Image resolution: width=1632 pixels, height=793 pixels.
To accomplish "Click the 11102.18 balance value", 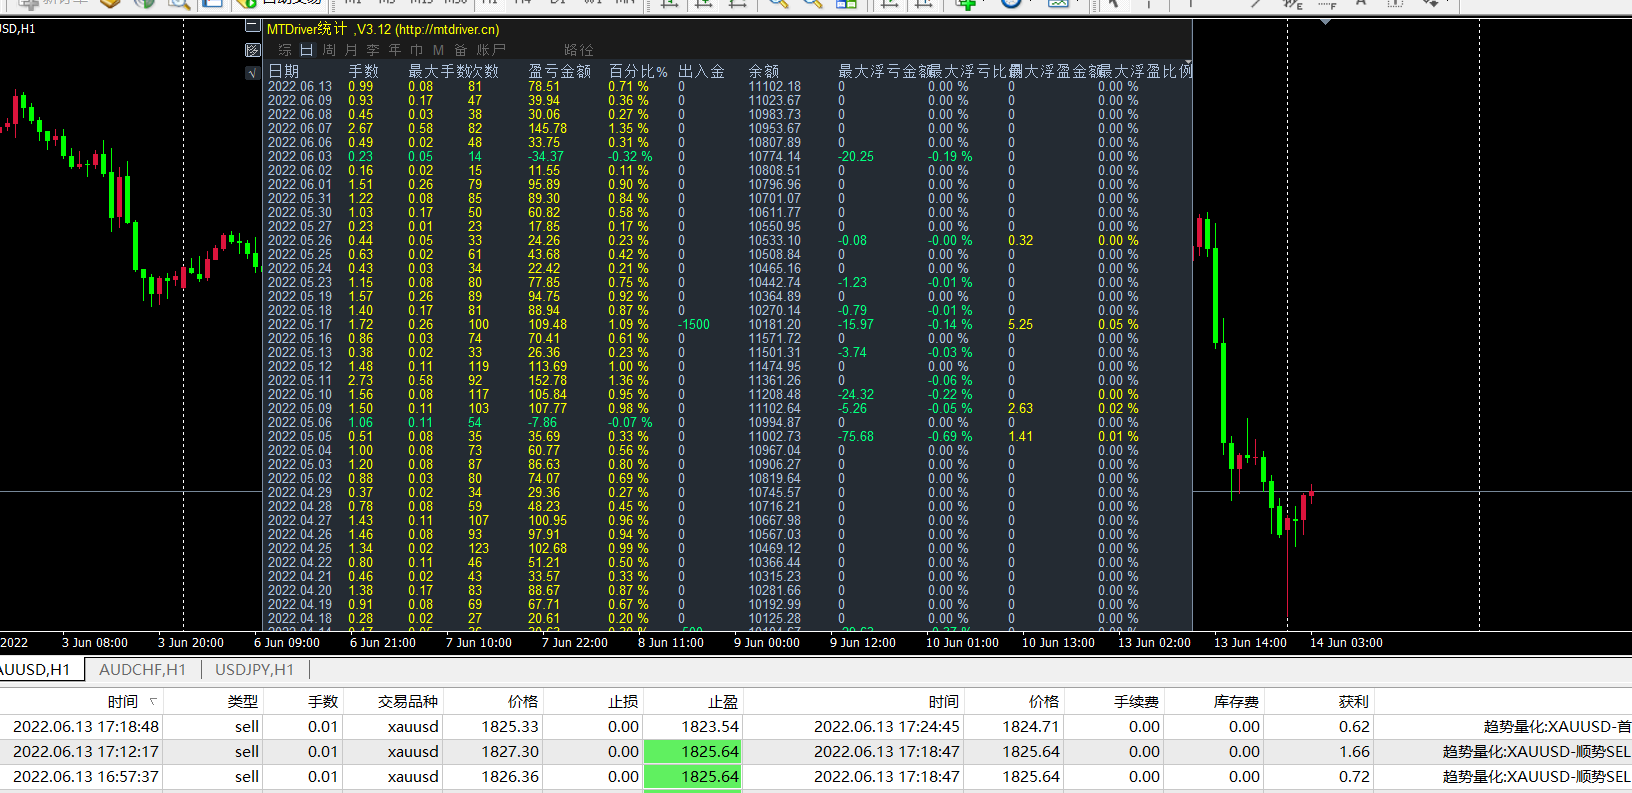I will tap(775, 87).
